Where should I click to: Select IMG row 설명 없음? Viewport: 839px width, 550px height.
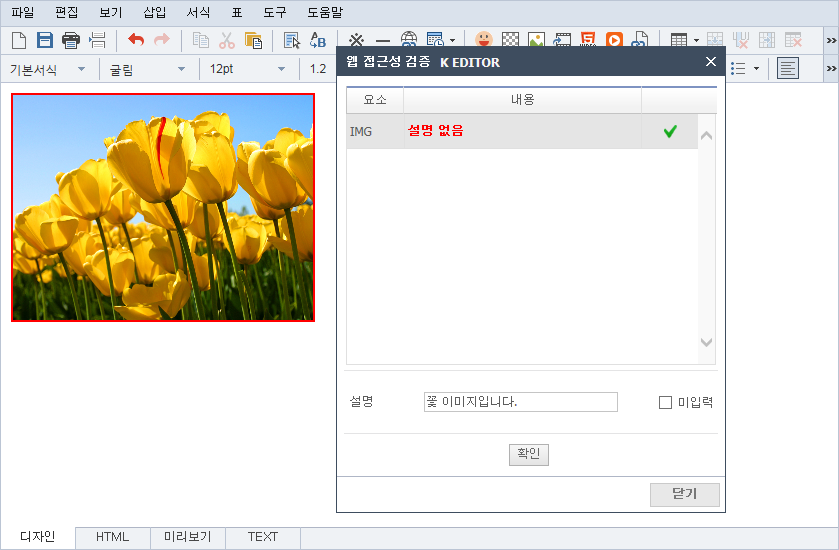522,131
